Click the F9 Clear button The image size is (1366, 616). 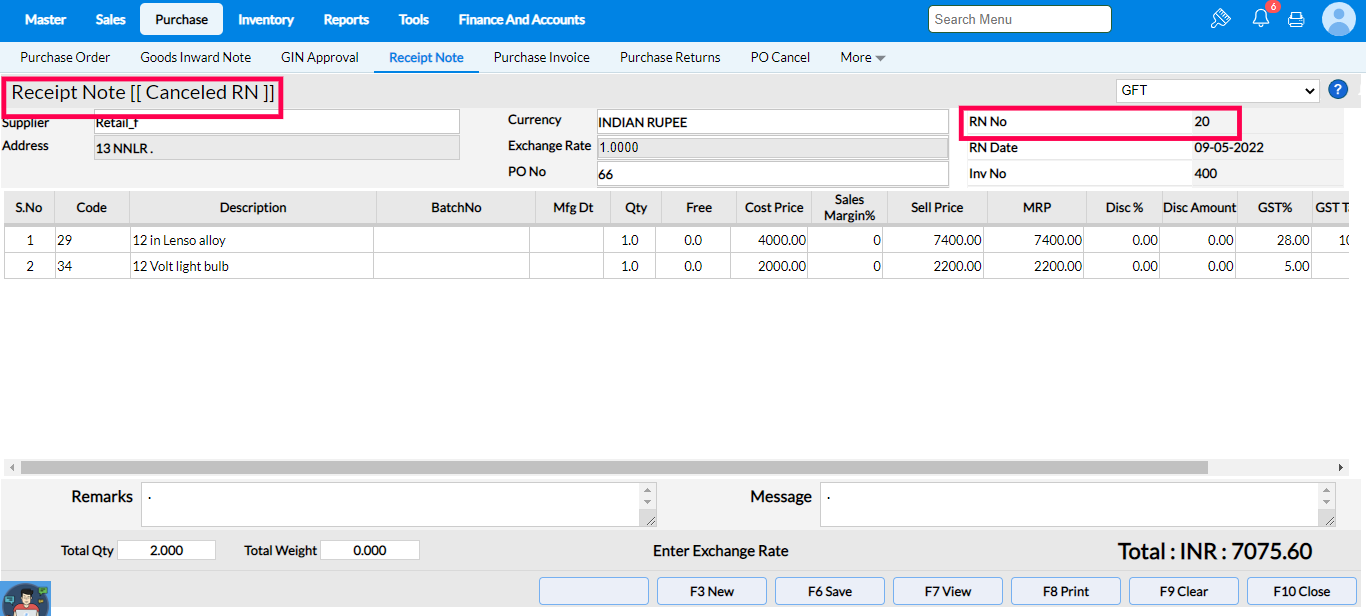click(1184, 591)
